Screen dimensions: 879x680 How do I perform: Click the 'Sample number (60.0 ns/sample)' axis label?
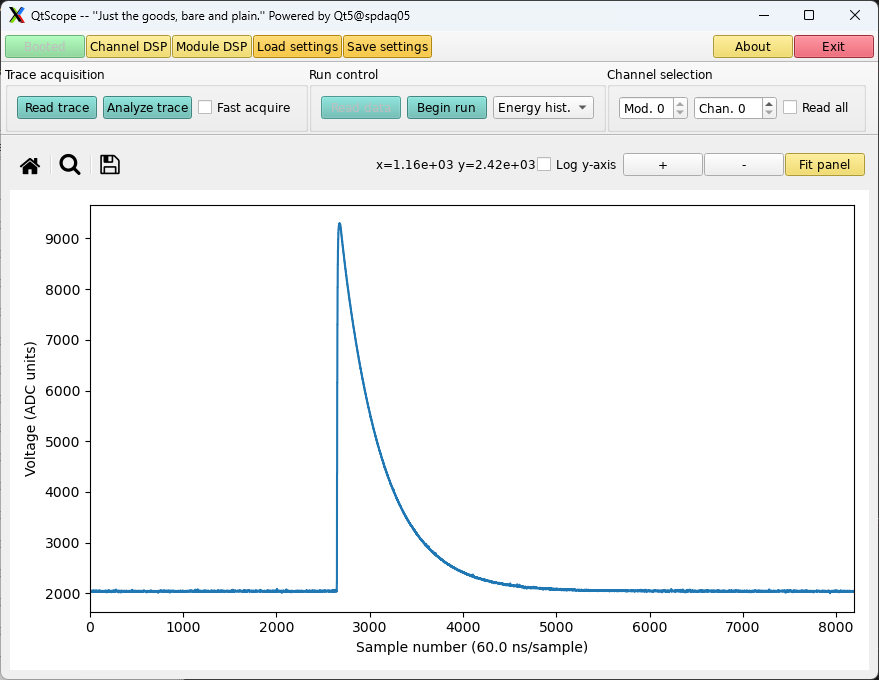coord(472,647)
